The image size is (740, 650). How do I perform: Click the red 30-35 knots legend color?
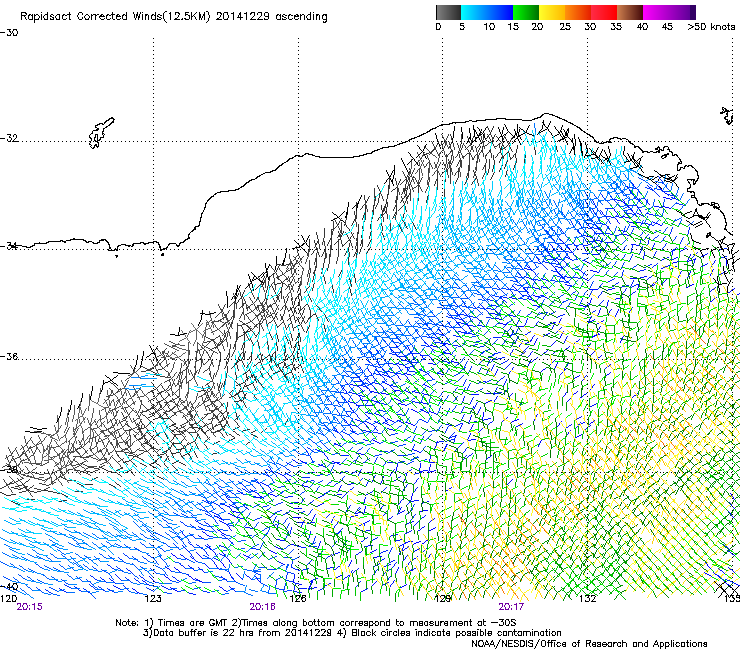click(604, 12)
